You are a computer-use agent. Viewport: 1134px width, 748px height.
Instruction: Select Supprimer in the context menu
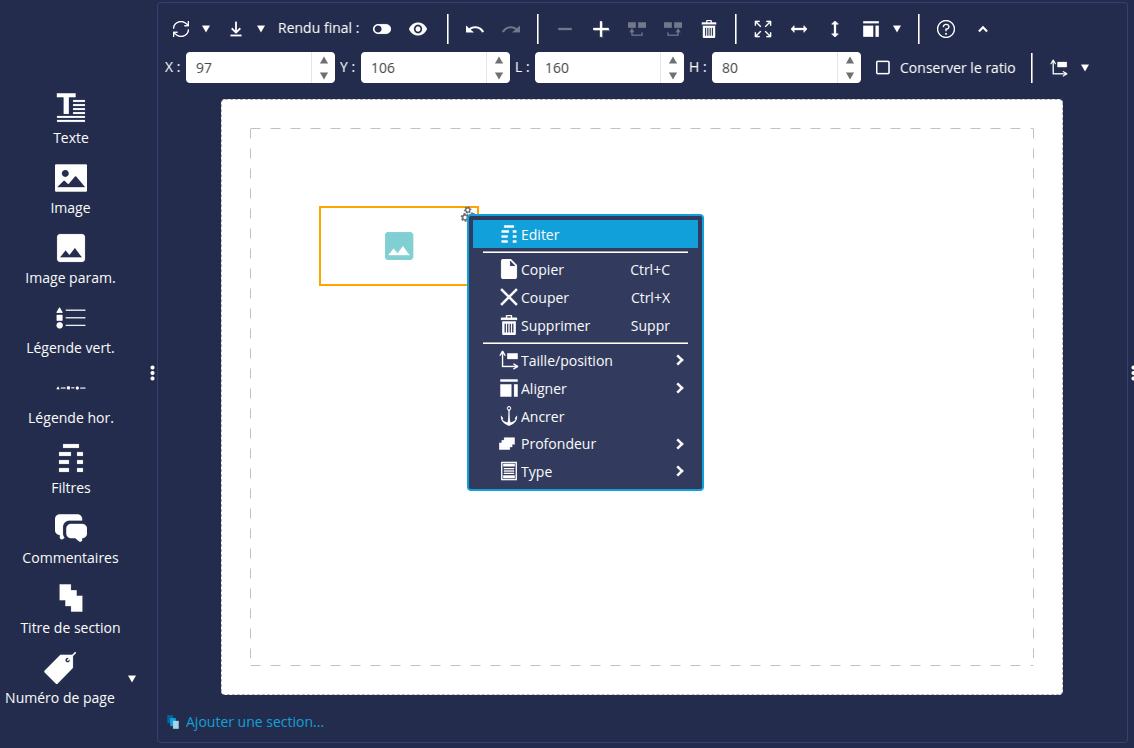pyautogui.click(x=585, y=326)
